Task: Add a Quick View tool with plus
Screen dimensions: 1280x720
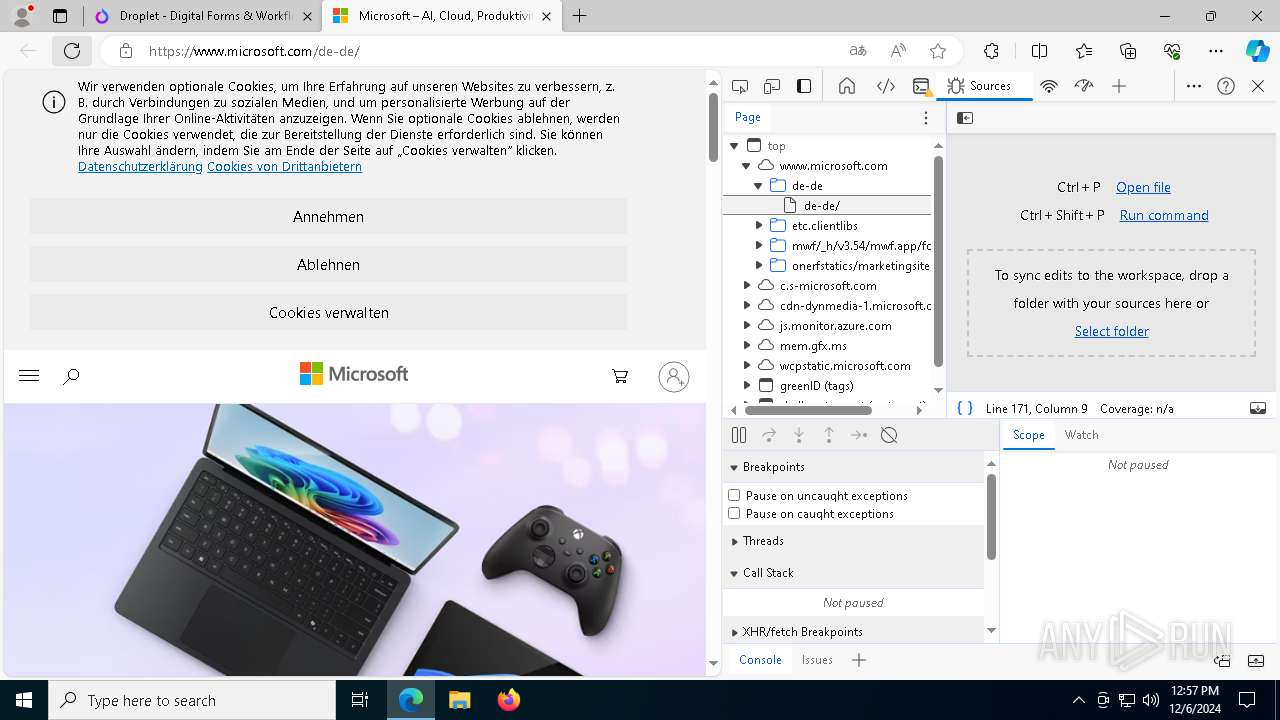Action: click(x=859, y=660)
